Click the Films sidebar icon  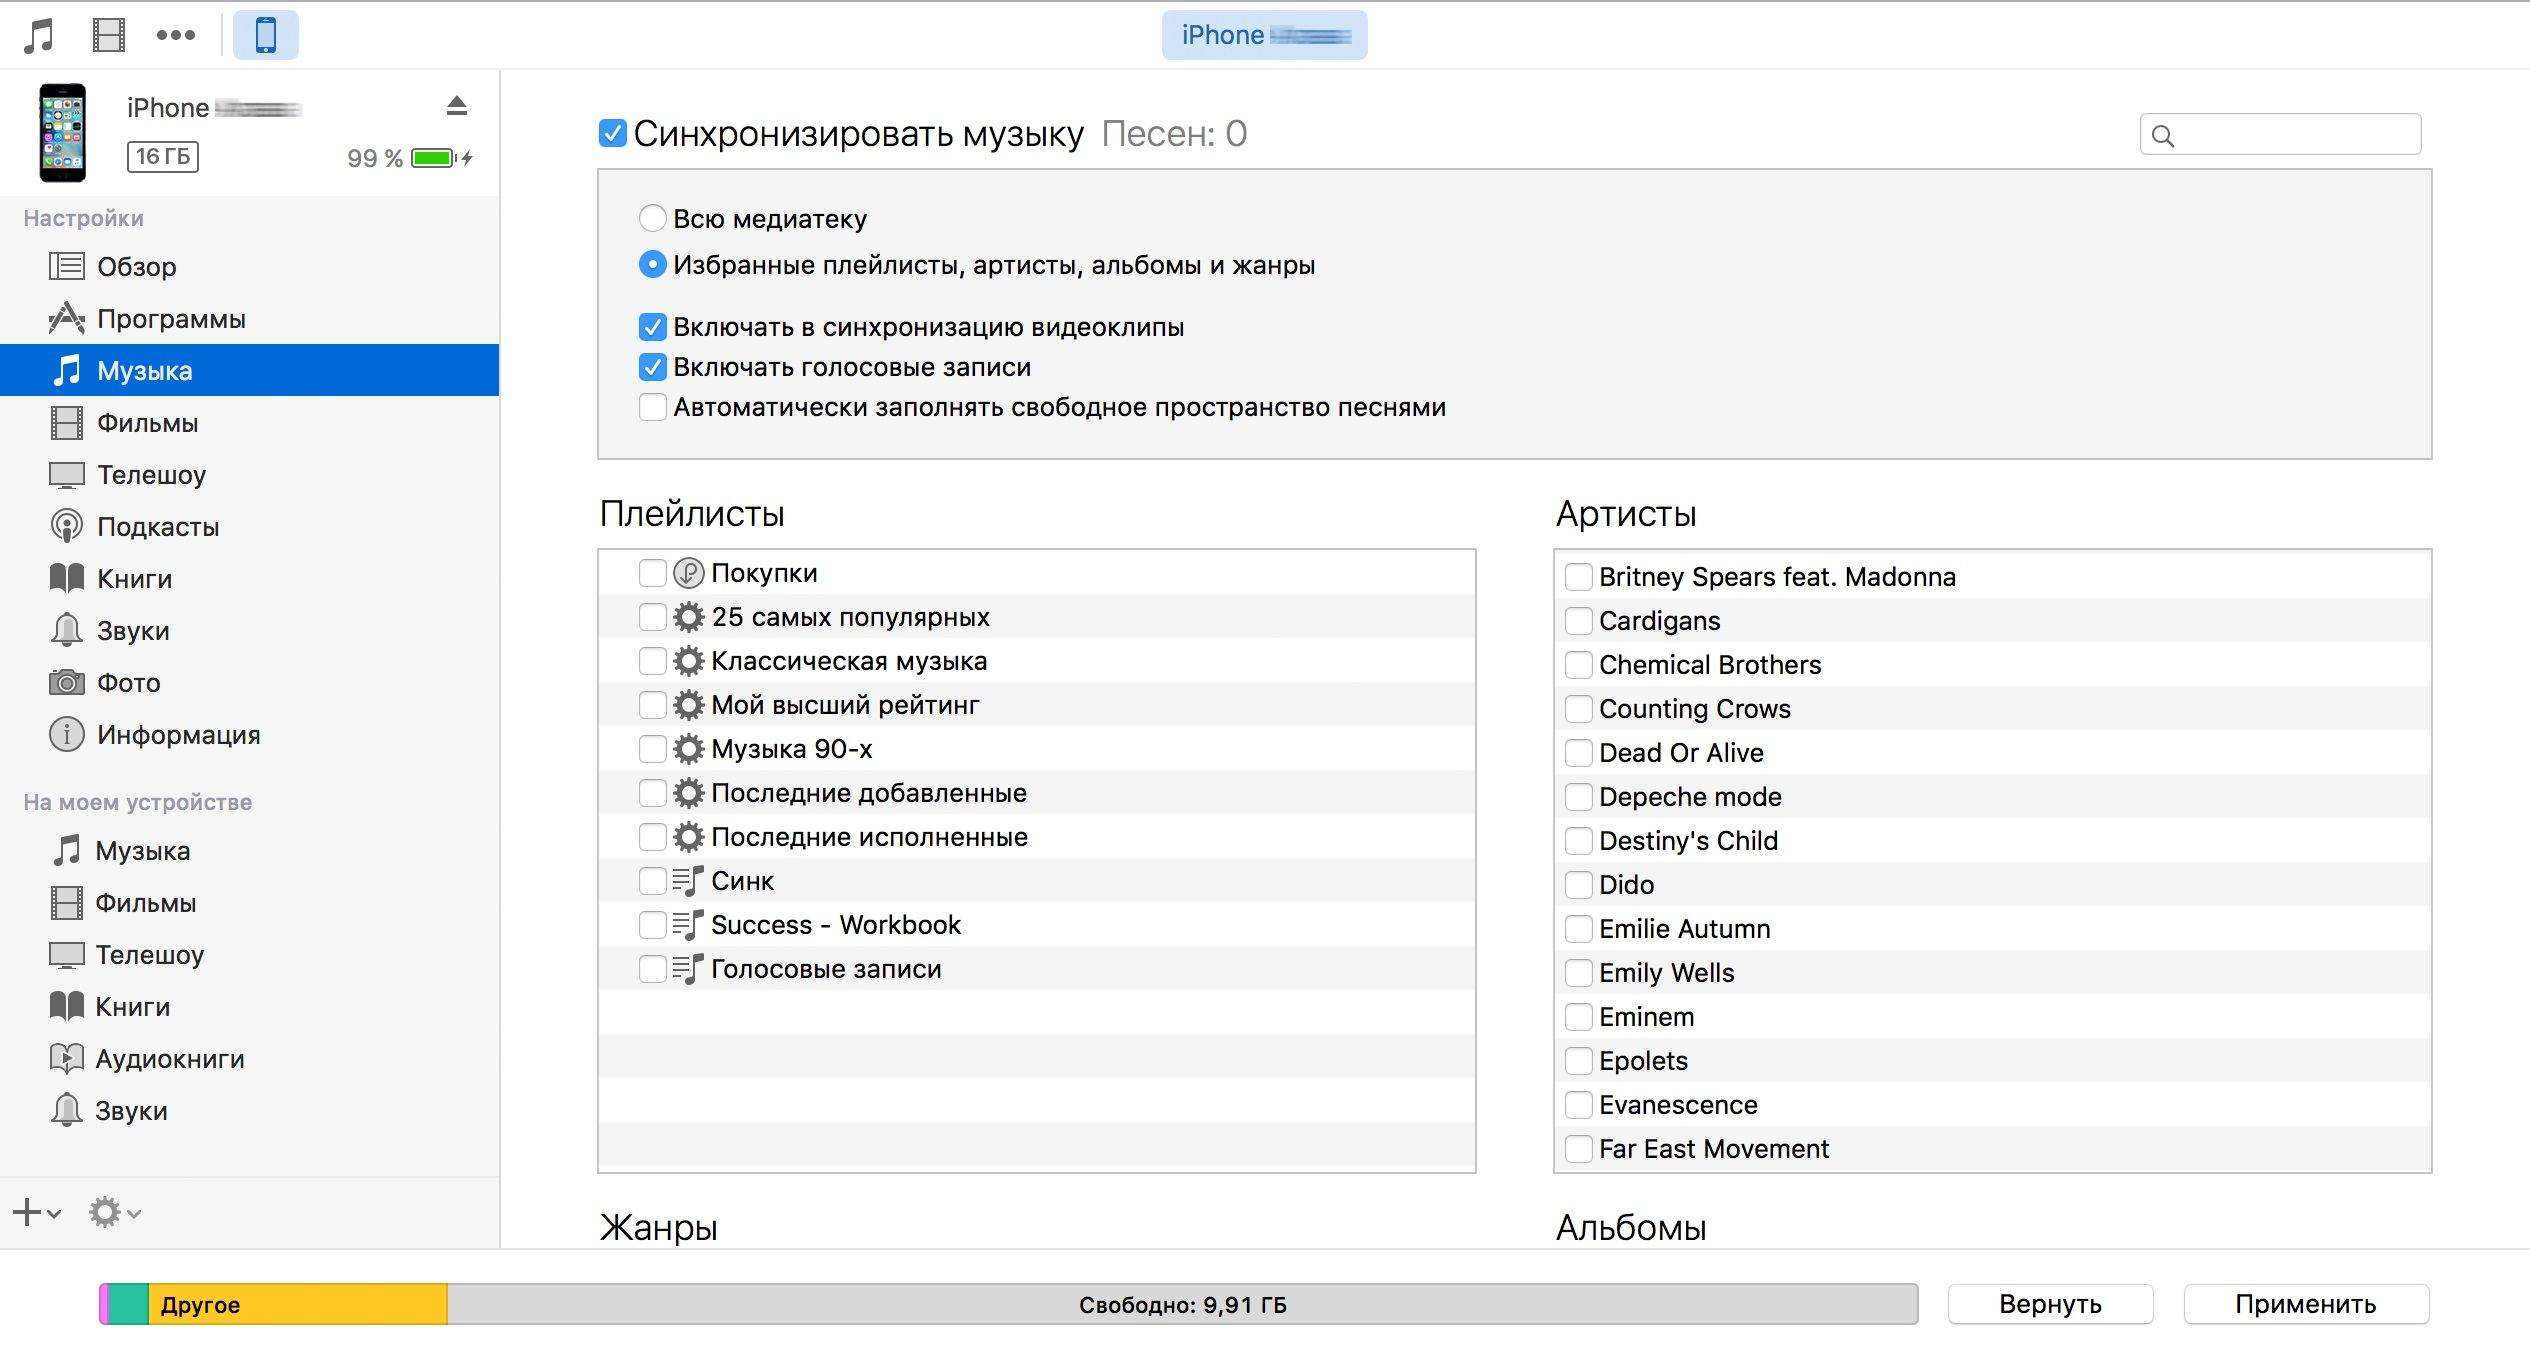pos(64,422)
